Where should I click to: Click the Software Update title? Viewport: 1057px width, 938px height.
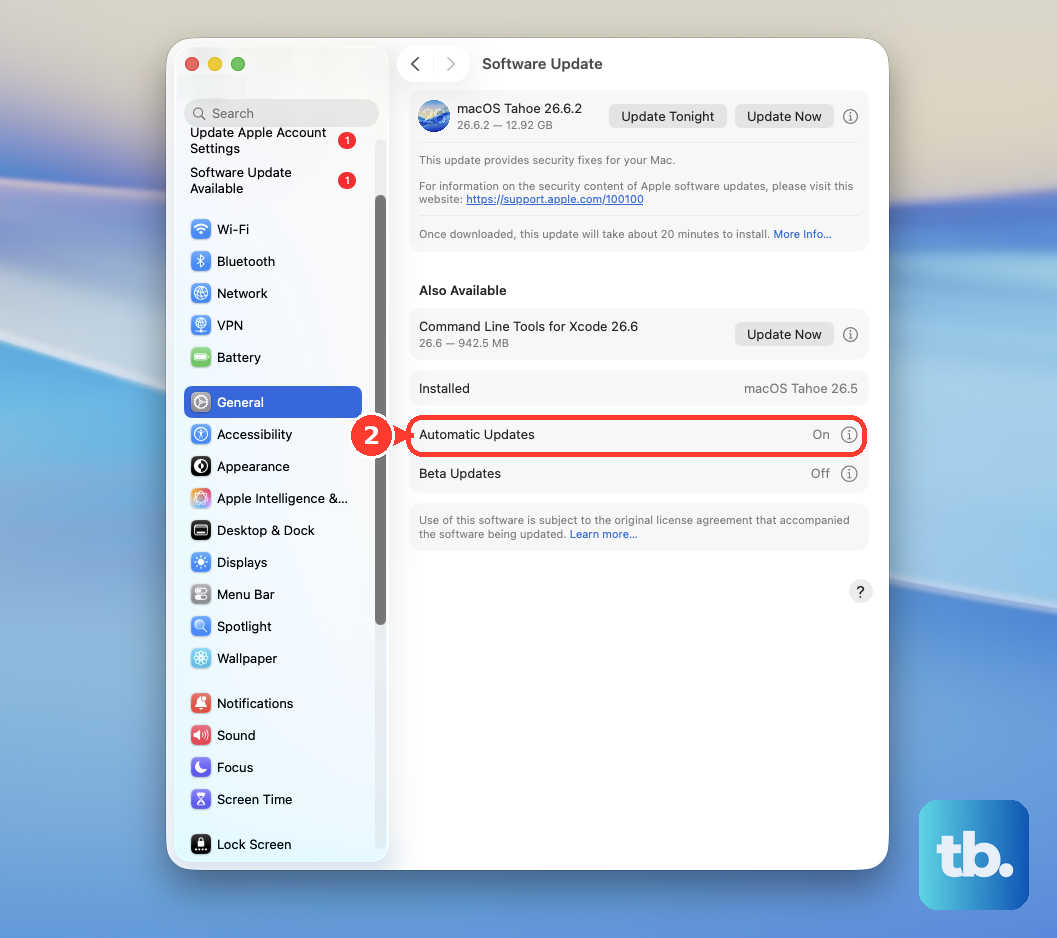click(542, 64)
